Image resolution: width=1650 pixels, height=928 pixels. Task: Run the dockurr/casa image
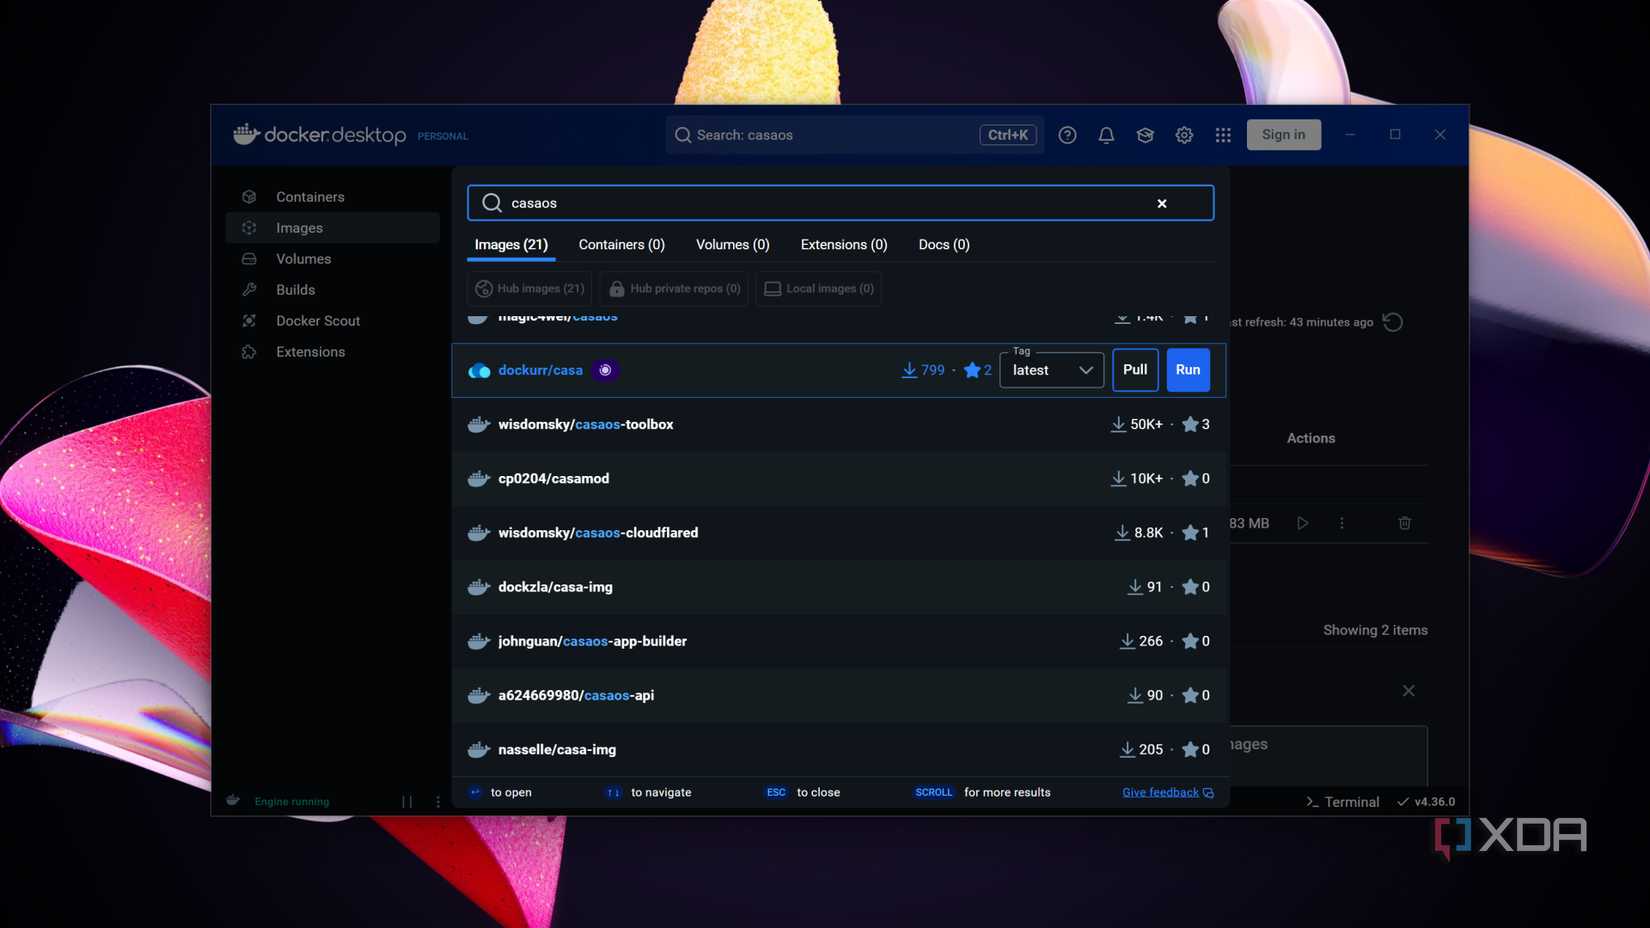click(x=1187, y=369)
